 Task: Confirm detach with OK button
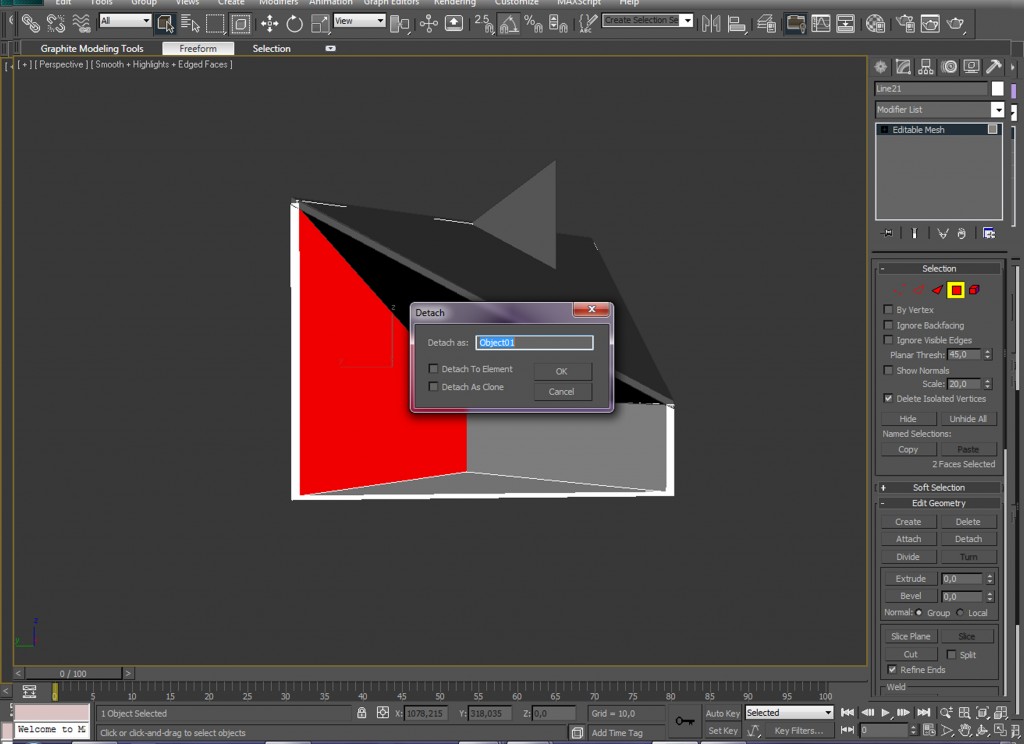click(x=562, y=371)
